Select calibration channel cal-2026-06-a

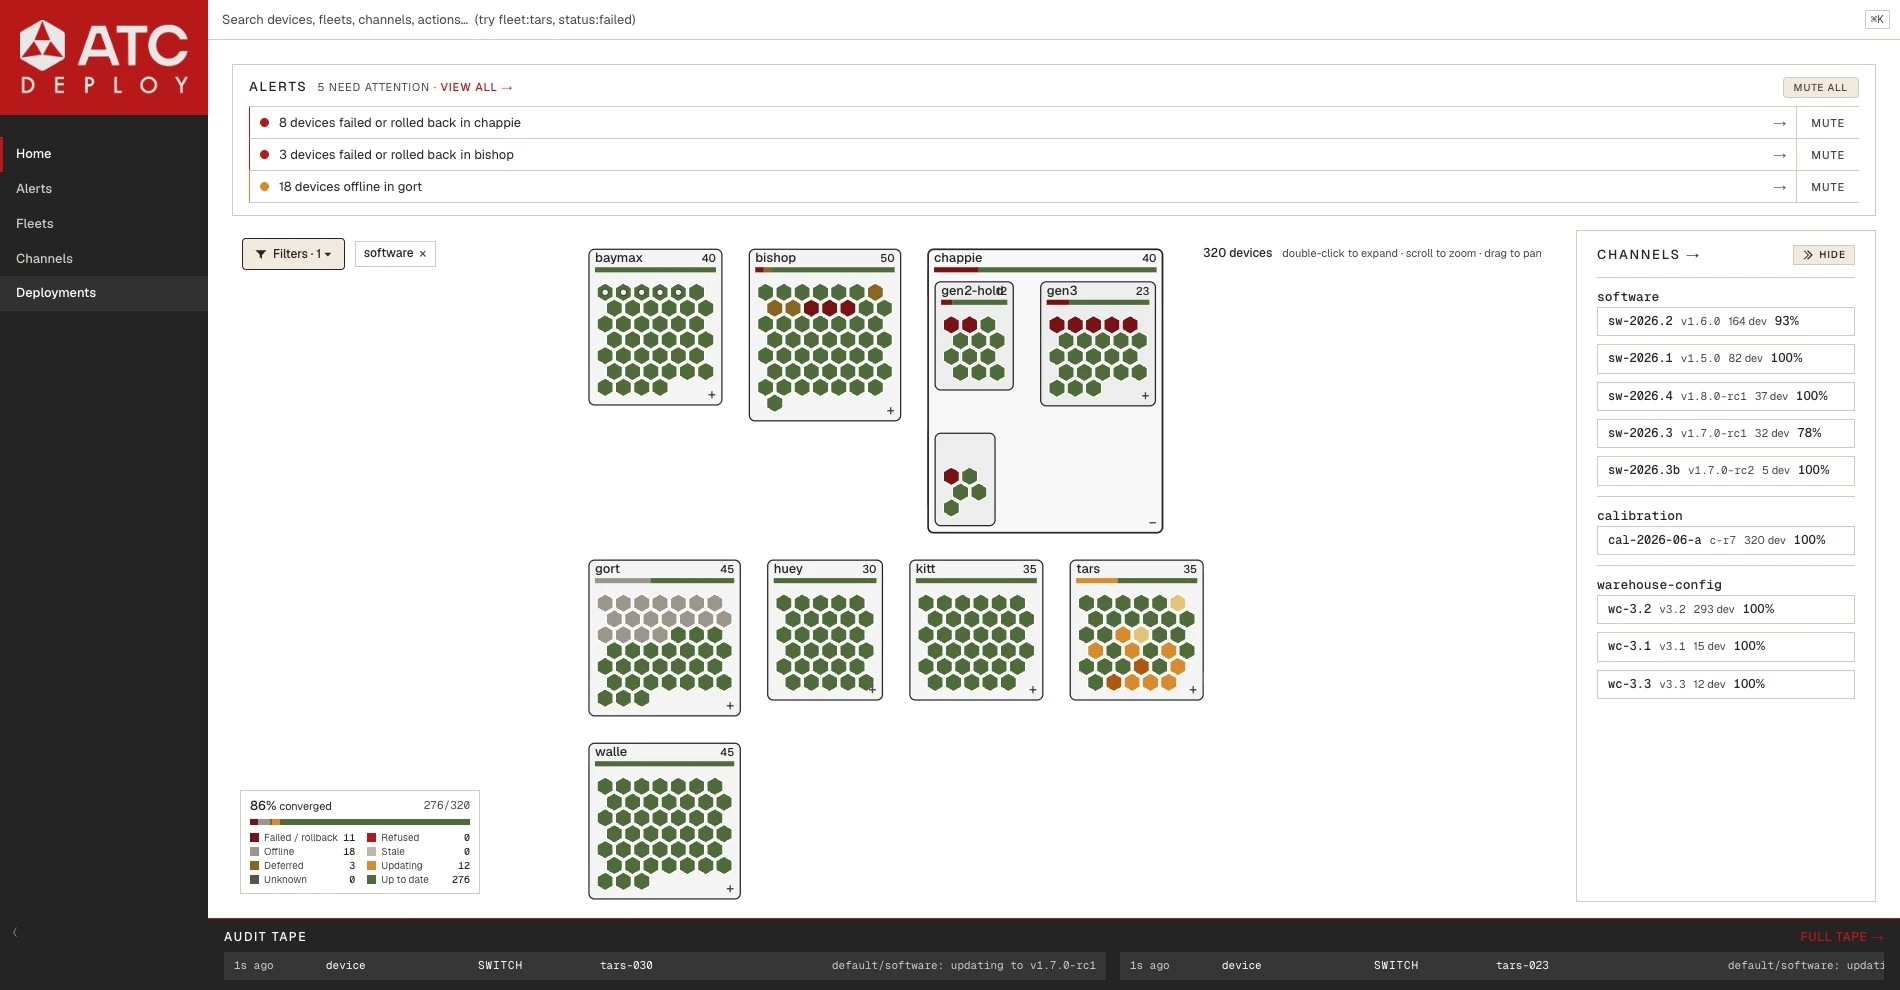click(1725, 540)
